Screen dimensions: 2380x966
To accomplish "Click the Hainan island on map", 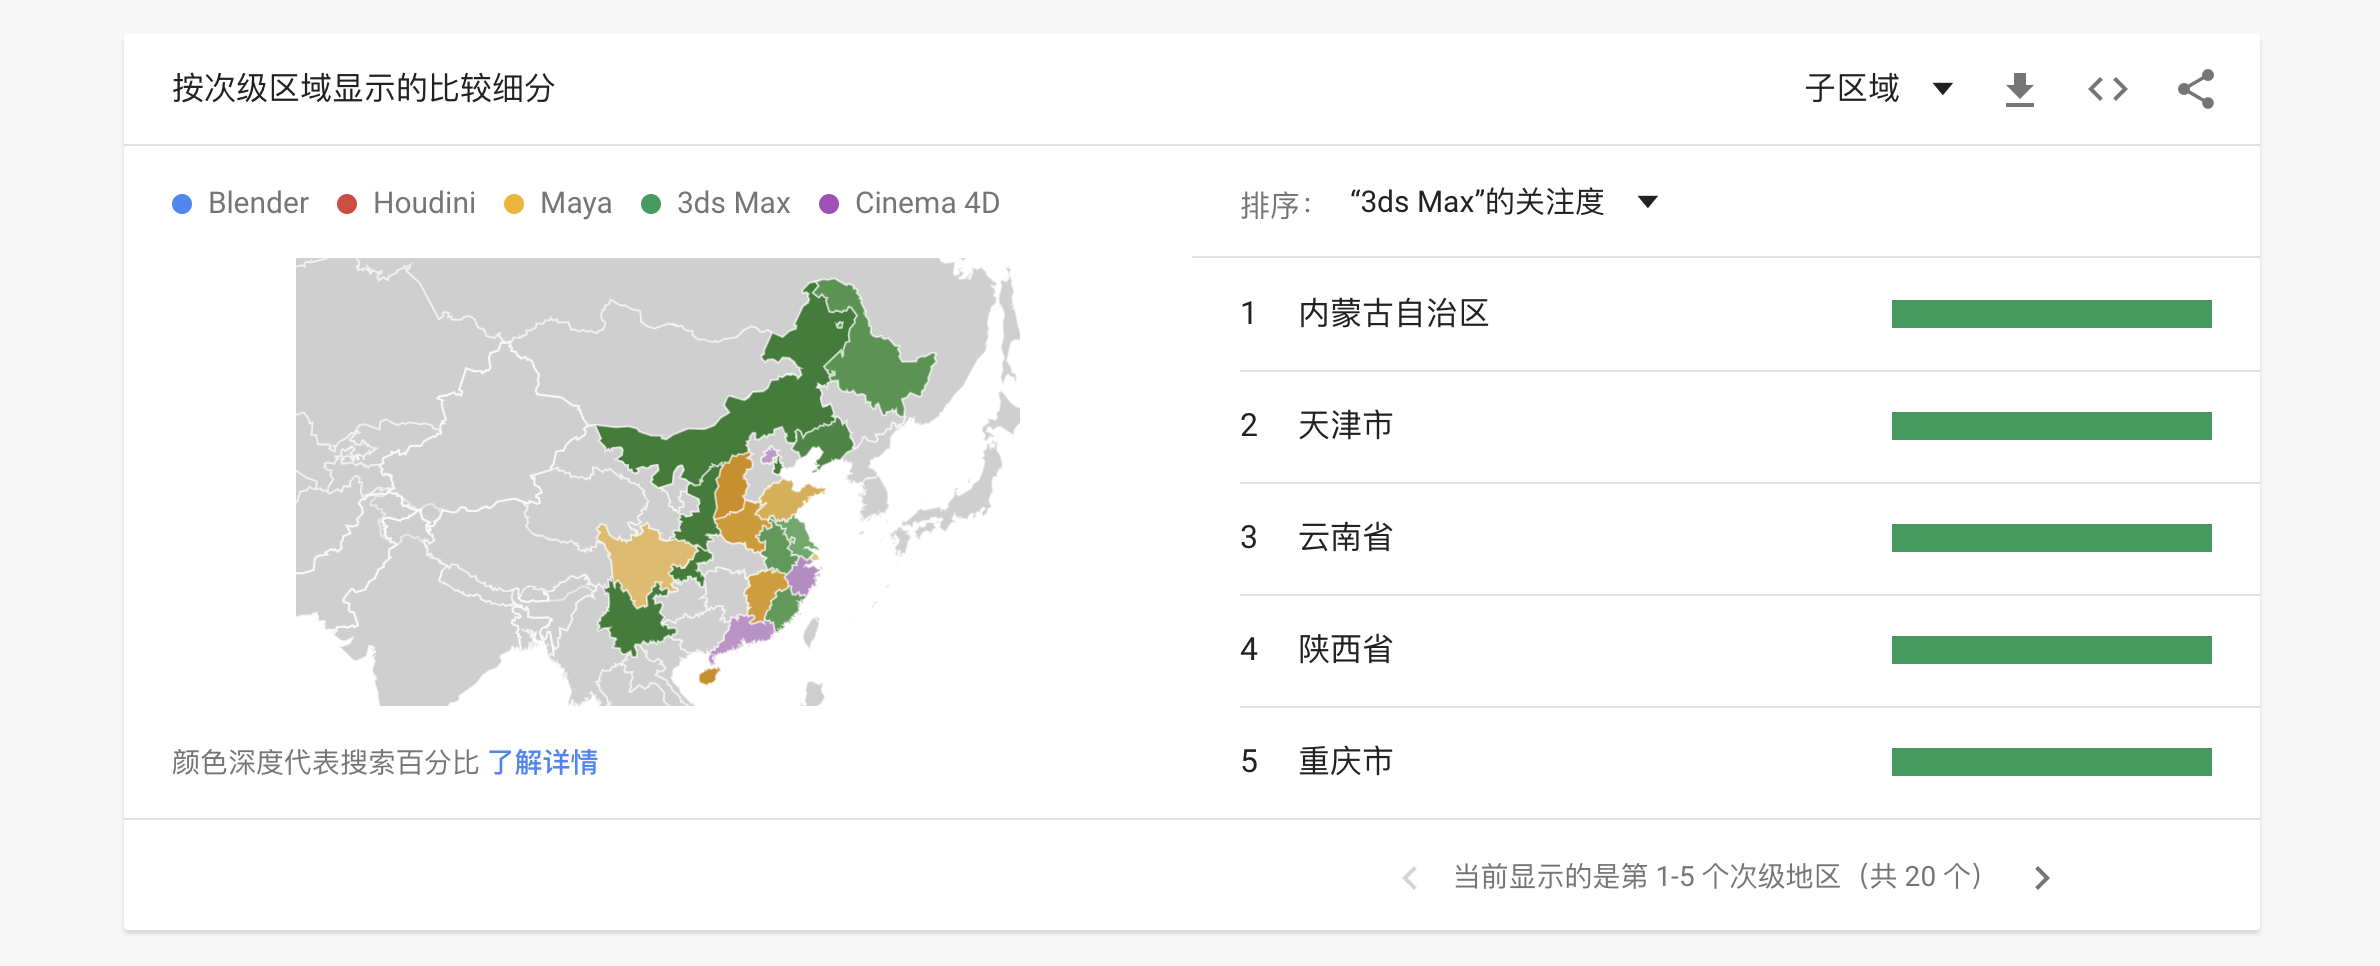I will tap(709, 676).
